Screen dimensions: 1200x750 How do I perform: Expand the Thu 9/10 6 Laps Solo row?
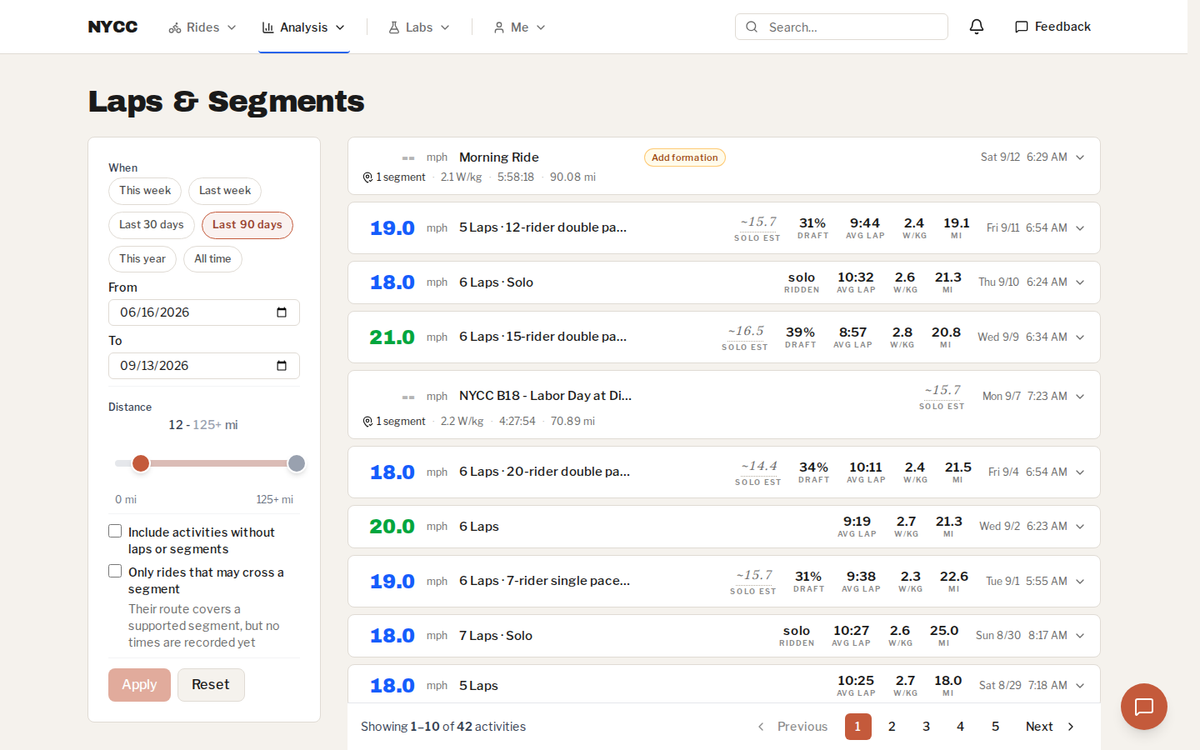pos(1080,282)
